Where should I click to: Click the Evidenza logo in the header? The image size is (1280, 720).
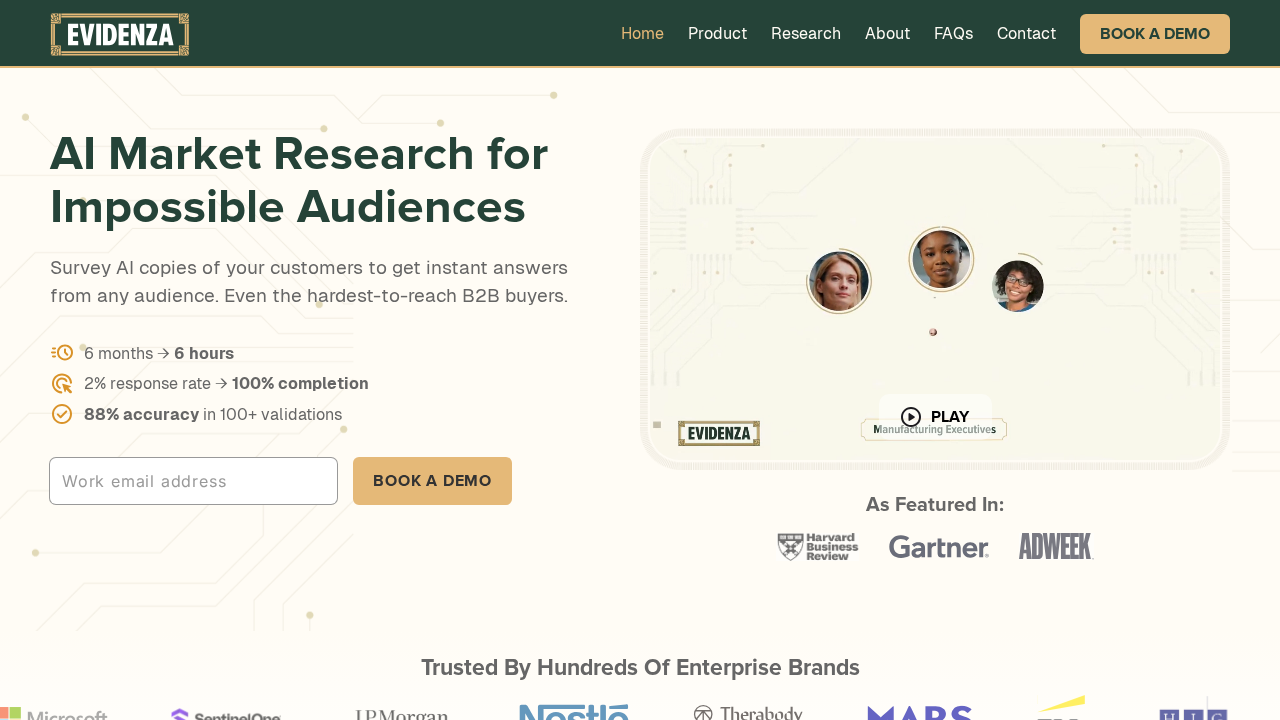point(119,33)
